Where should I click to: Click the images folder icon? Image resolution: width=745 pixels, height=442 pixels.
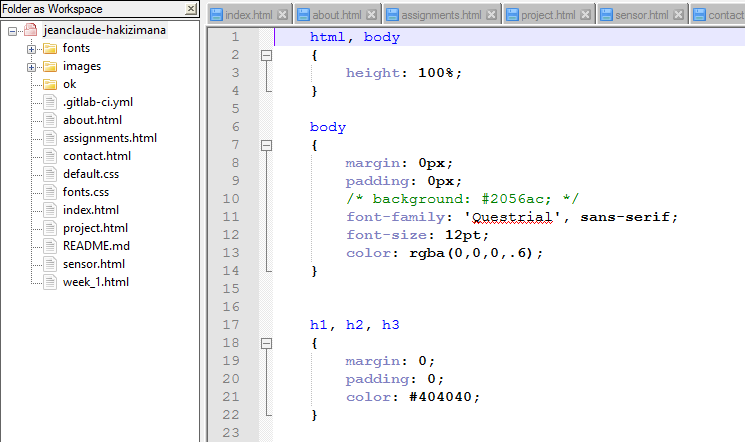[50, 66]
